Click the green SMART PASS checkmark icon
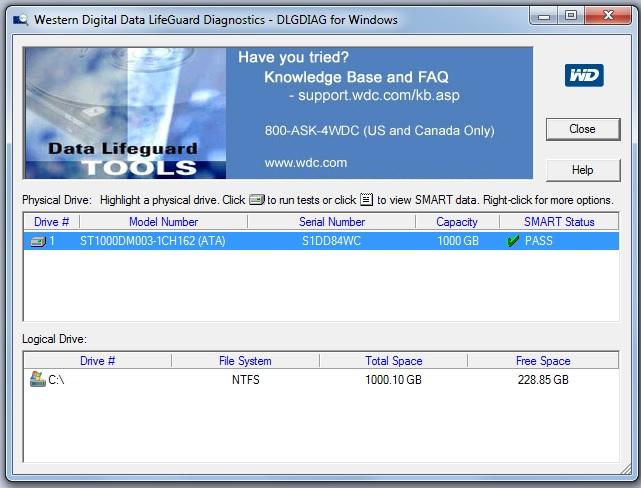Image resolution: width=641 pixels, height=488 pixels. click(x=513, y=241)
